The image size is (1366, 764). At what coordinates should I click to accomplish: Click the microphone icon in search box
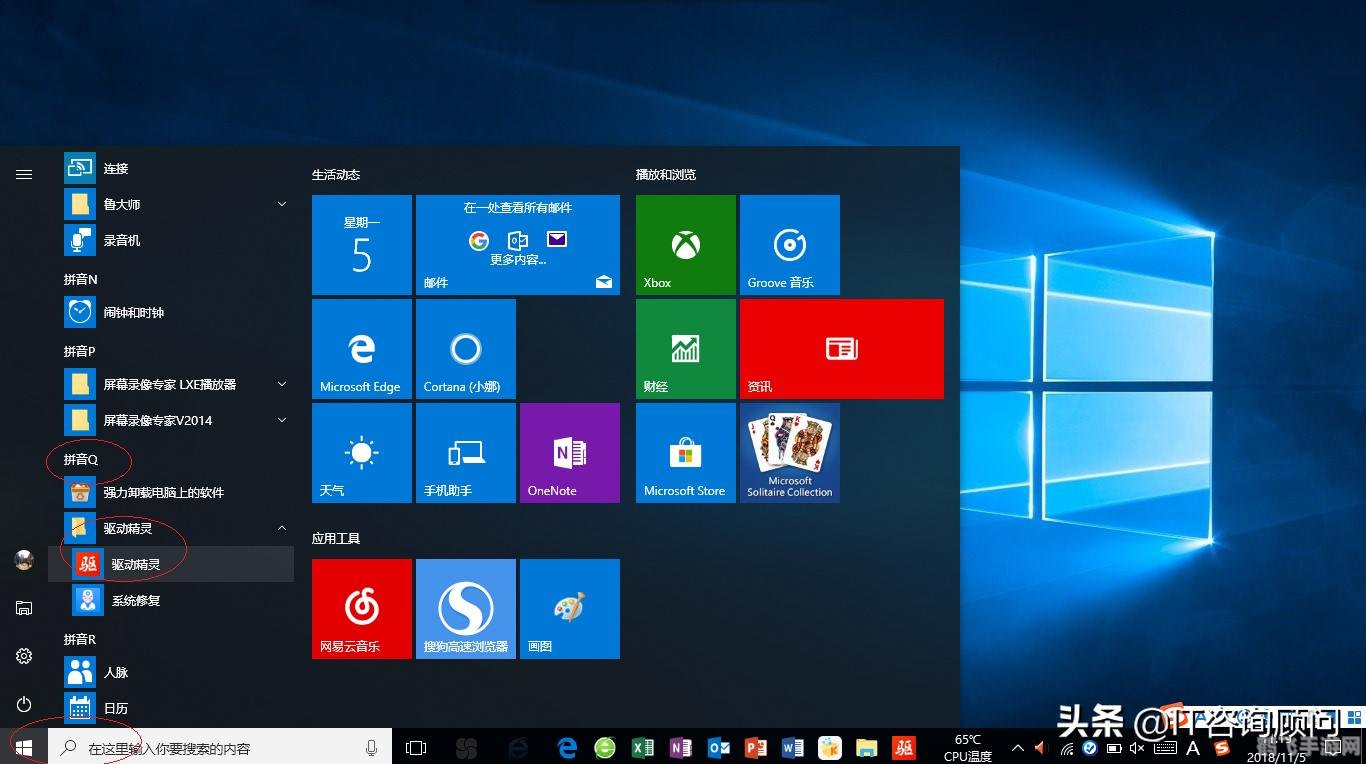tap(371, 747)
